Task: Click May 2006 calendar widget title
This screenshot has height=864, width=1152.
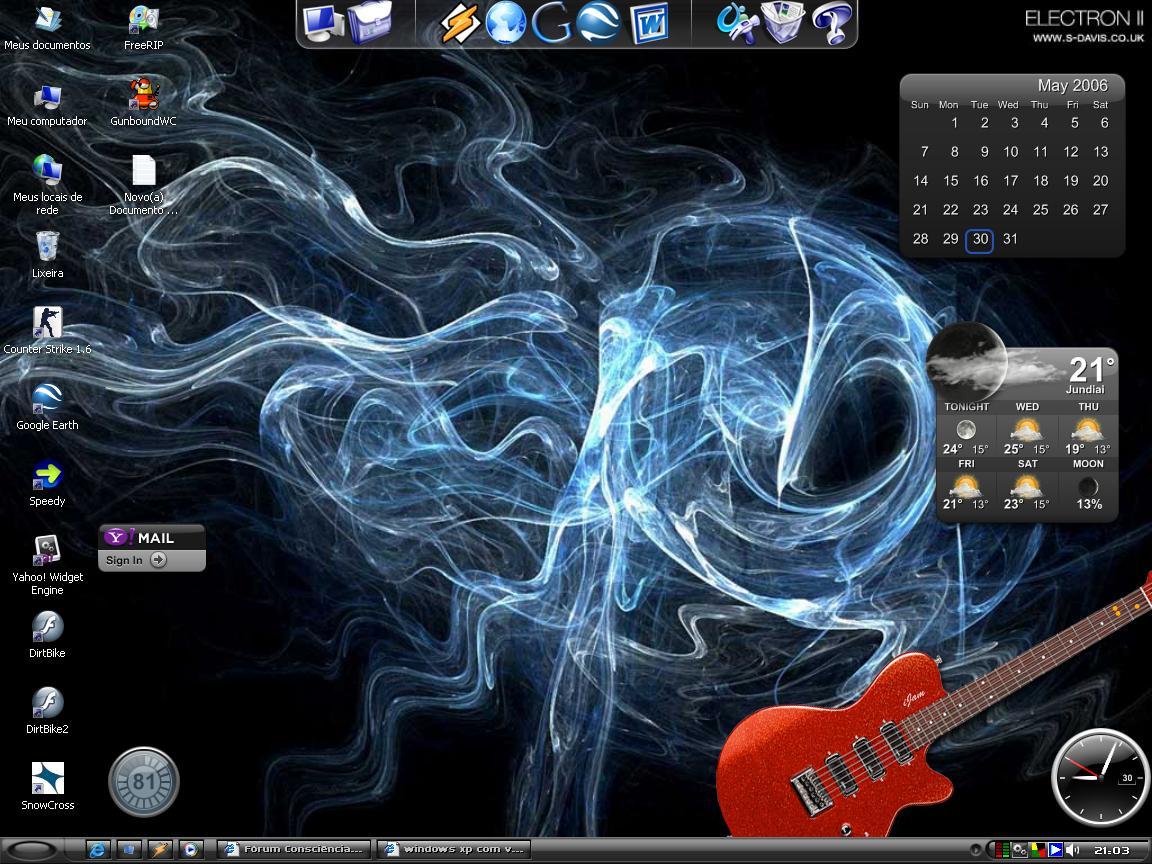Action: point(1072,85)
